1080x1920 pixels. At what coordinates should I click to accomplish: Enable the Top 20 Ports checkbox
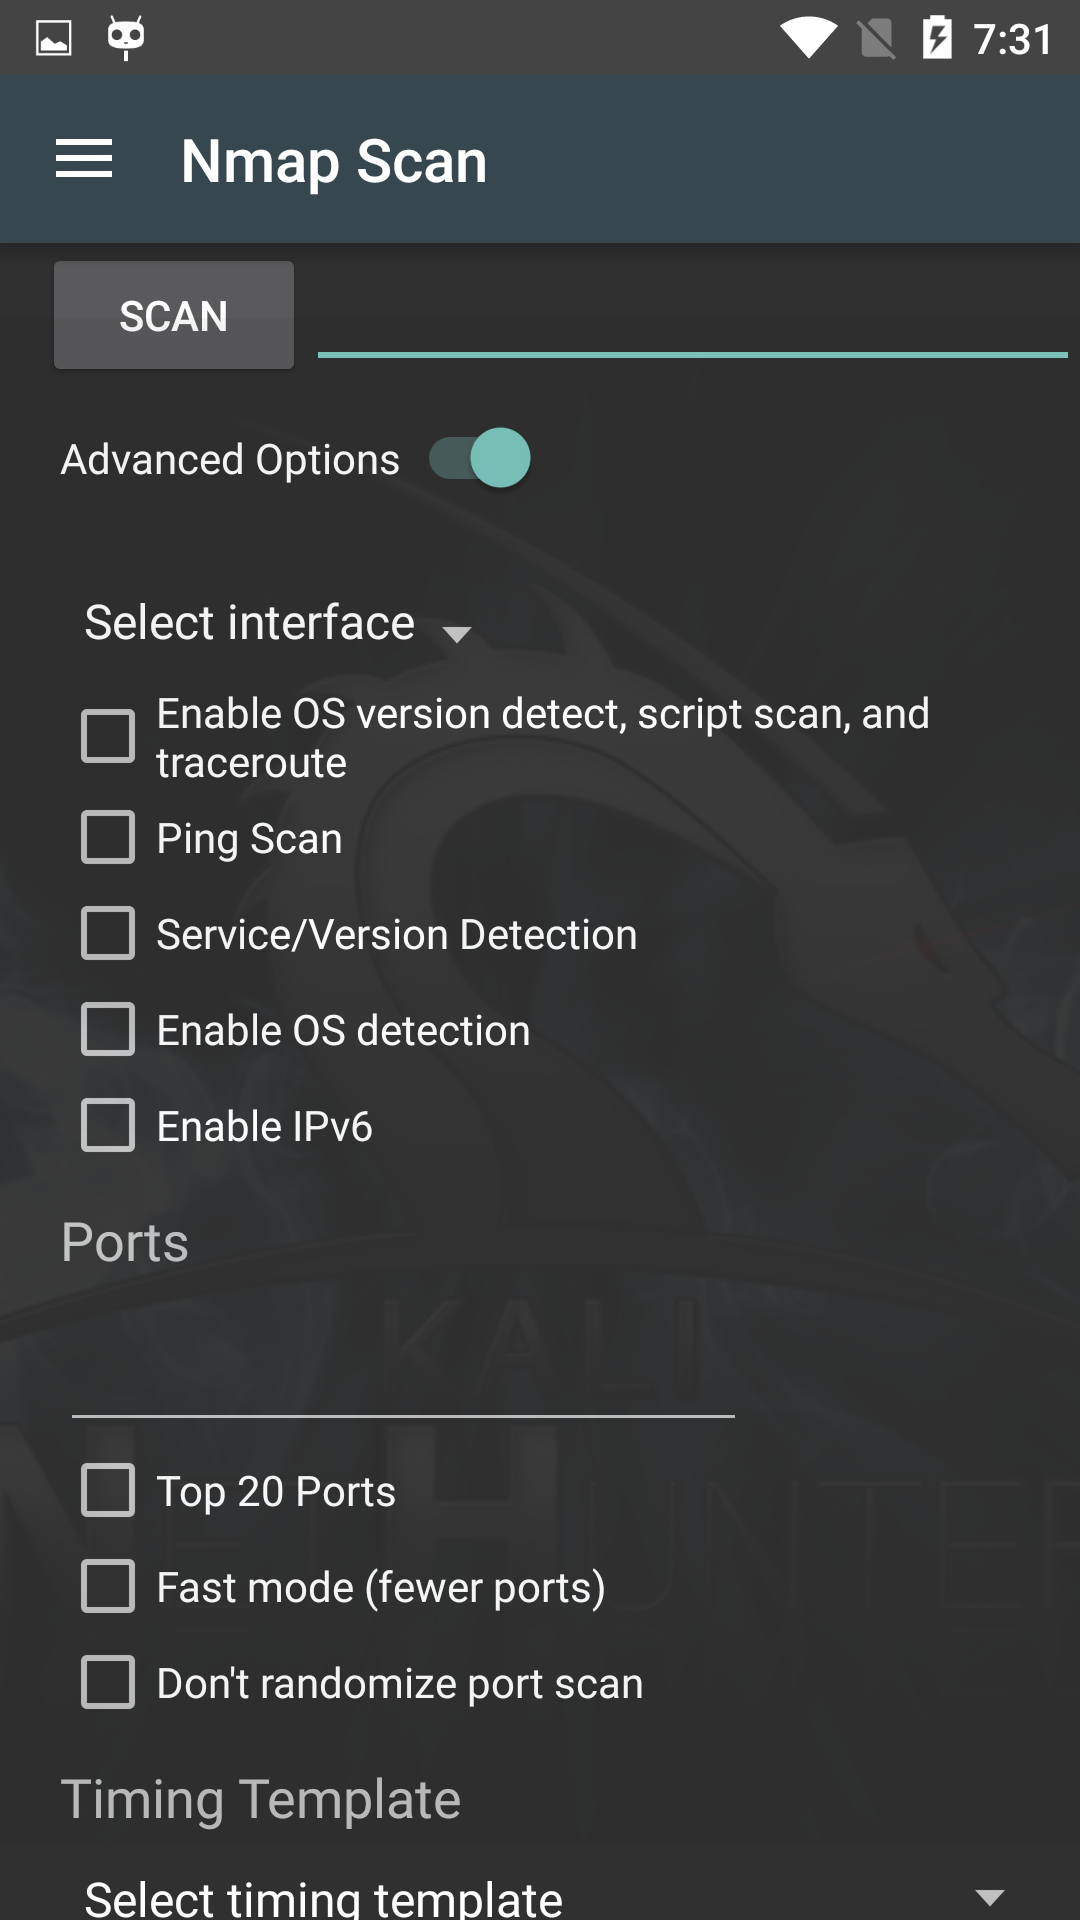pos(108,1490)
